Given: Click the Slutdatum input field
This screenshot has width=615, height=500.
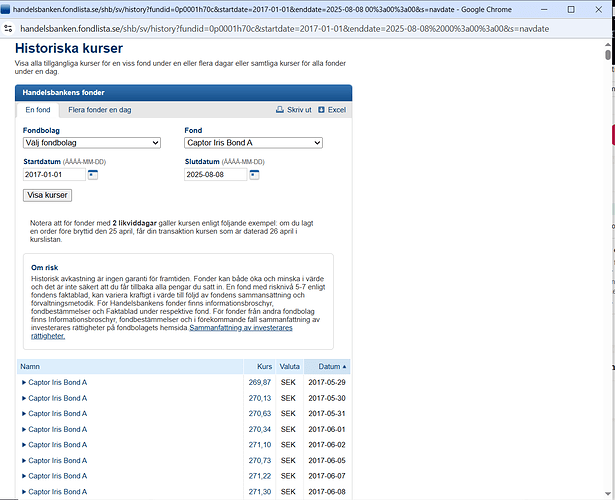Looking at the screenshot, I should coord(216,175).
